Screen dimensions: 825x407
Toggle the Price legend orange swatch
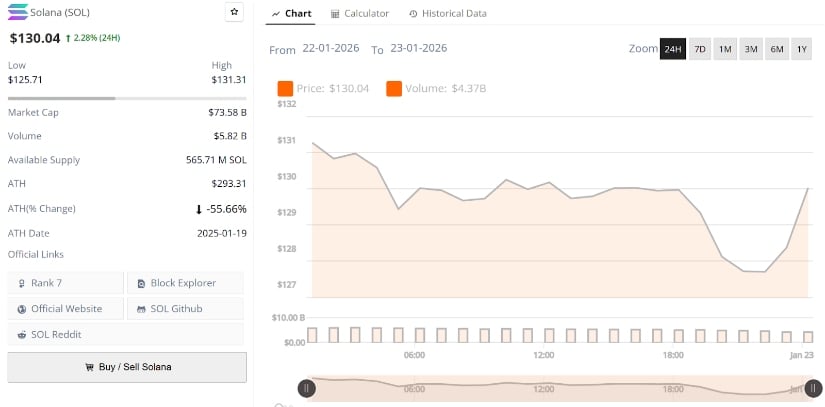click(285, 89)
